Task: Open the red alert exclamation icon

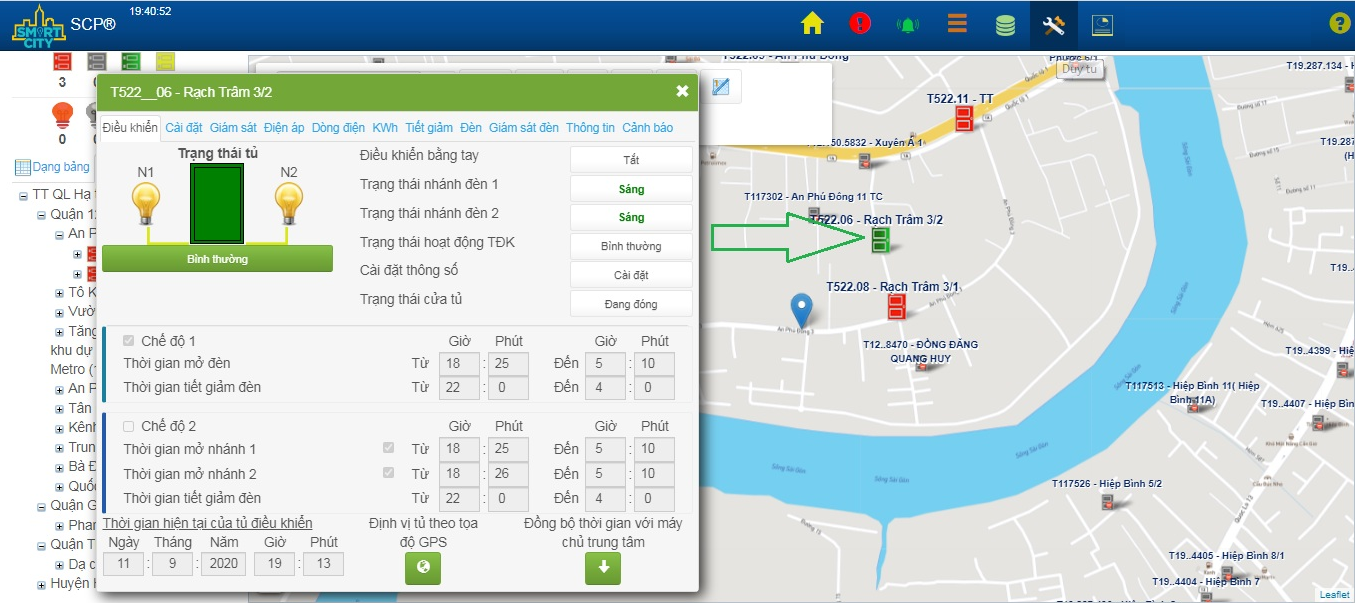Action: point(860,24)
